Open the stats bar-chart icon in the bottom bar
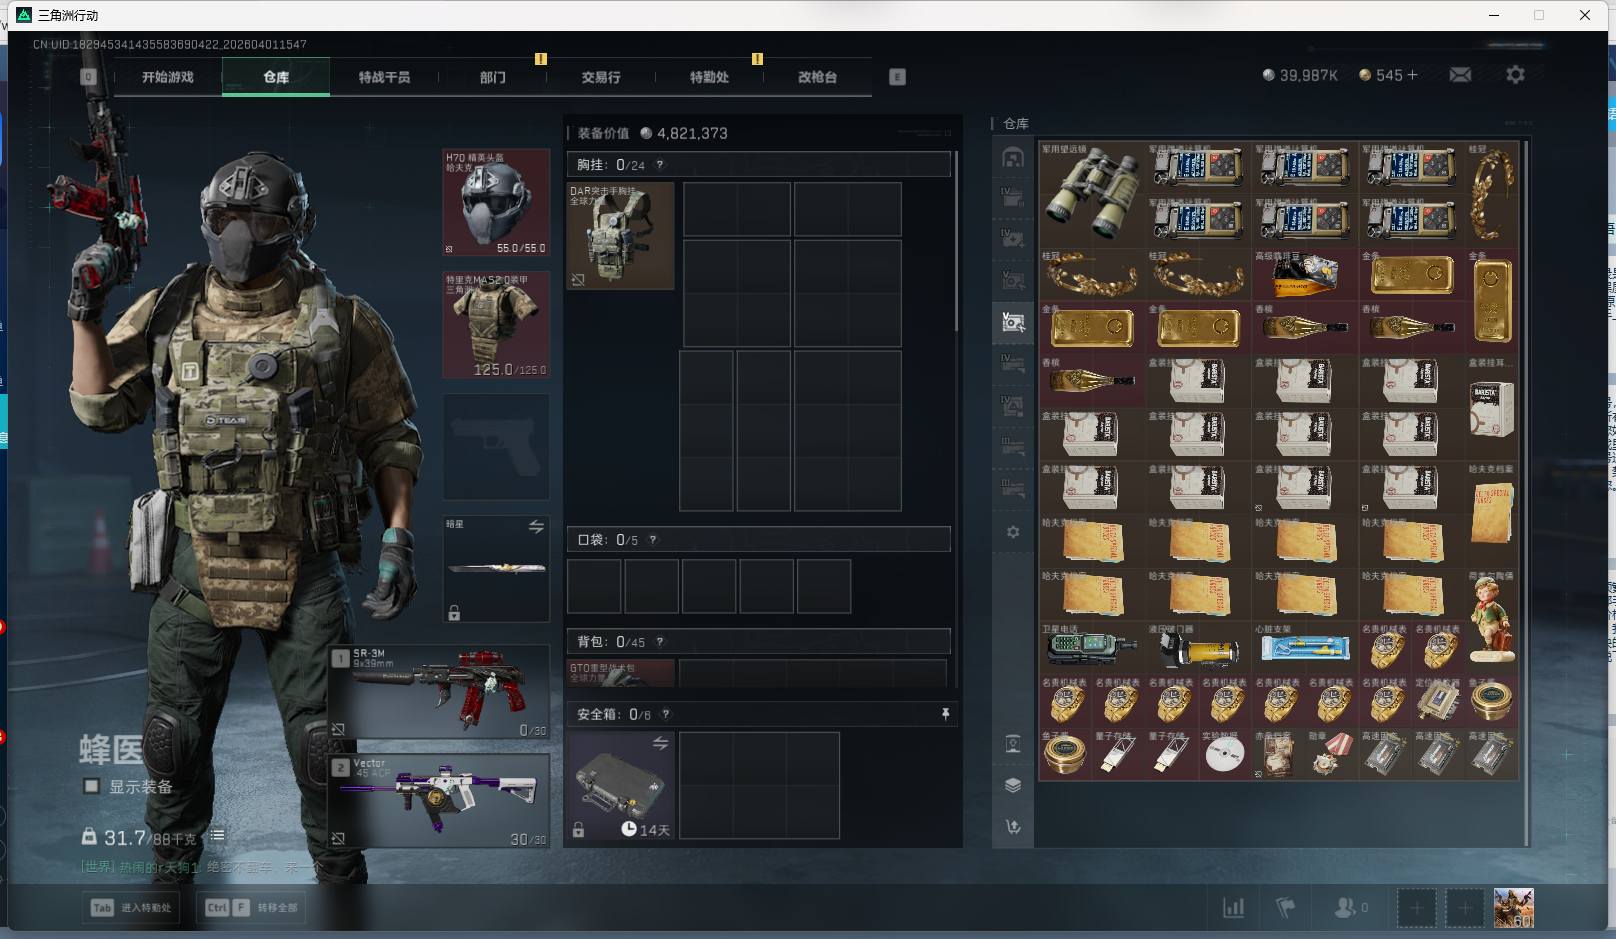 tap(1234, 908)
